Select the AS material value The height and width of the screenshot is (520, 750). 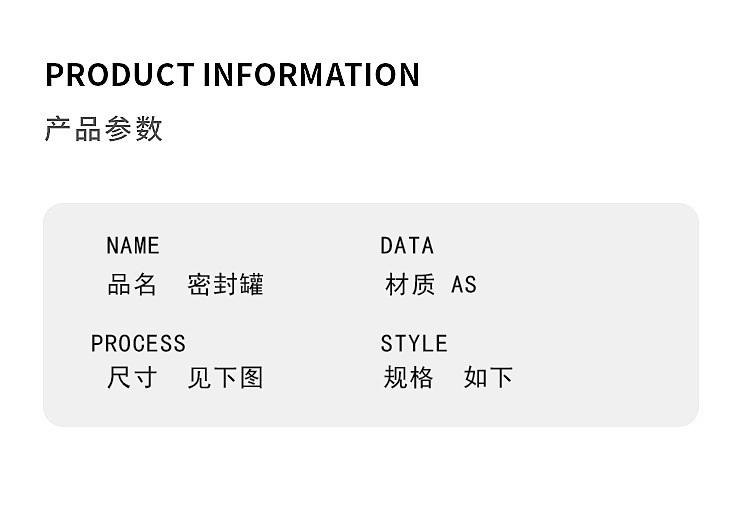(464, 285)
